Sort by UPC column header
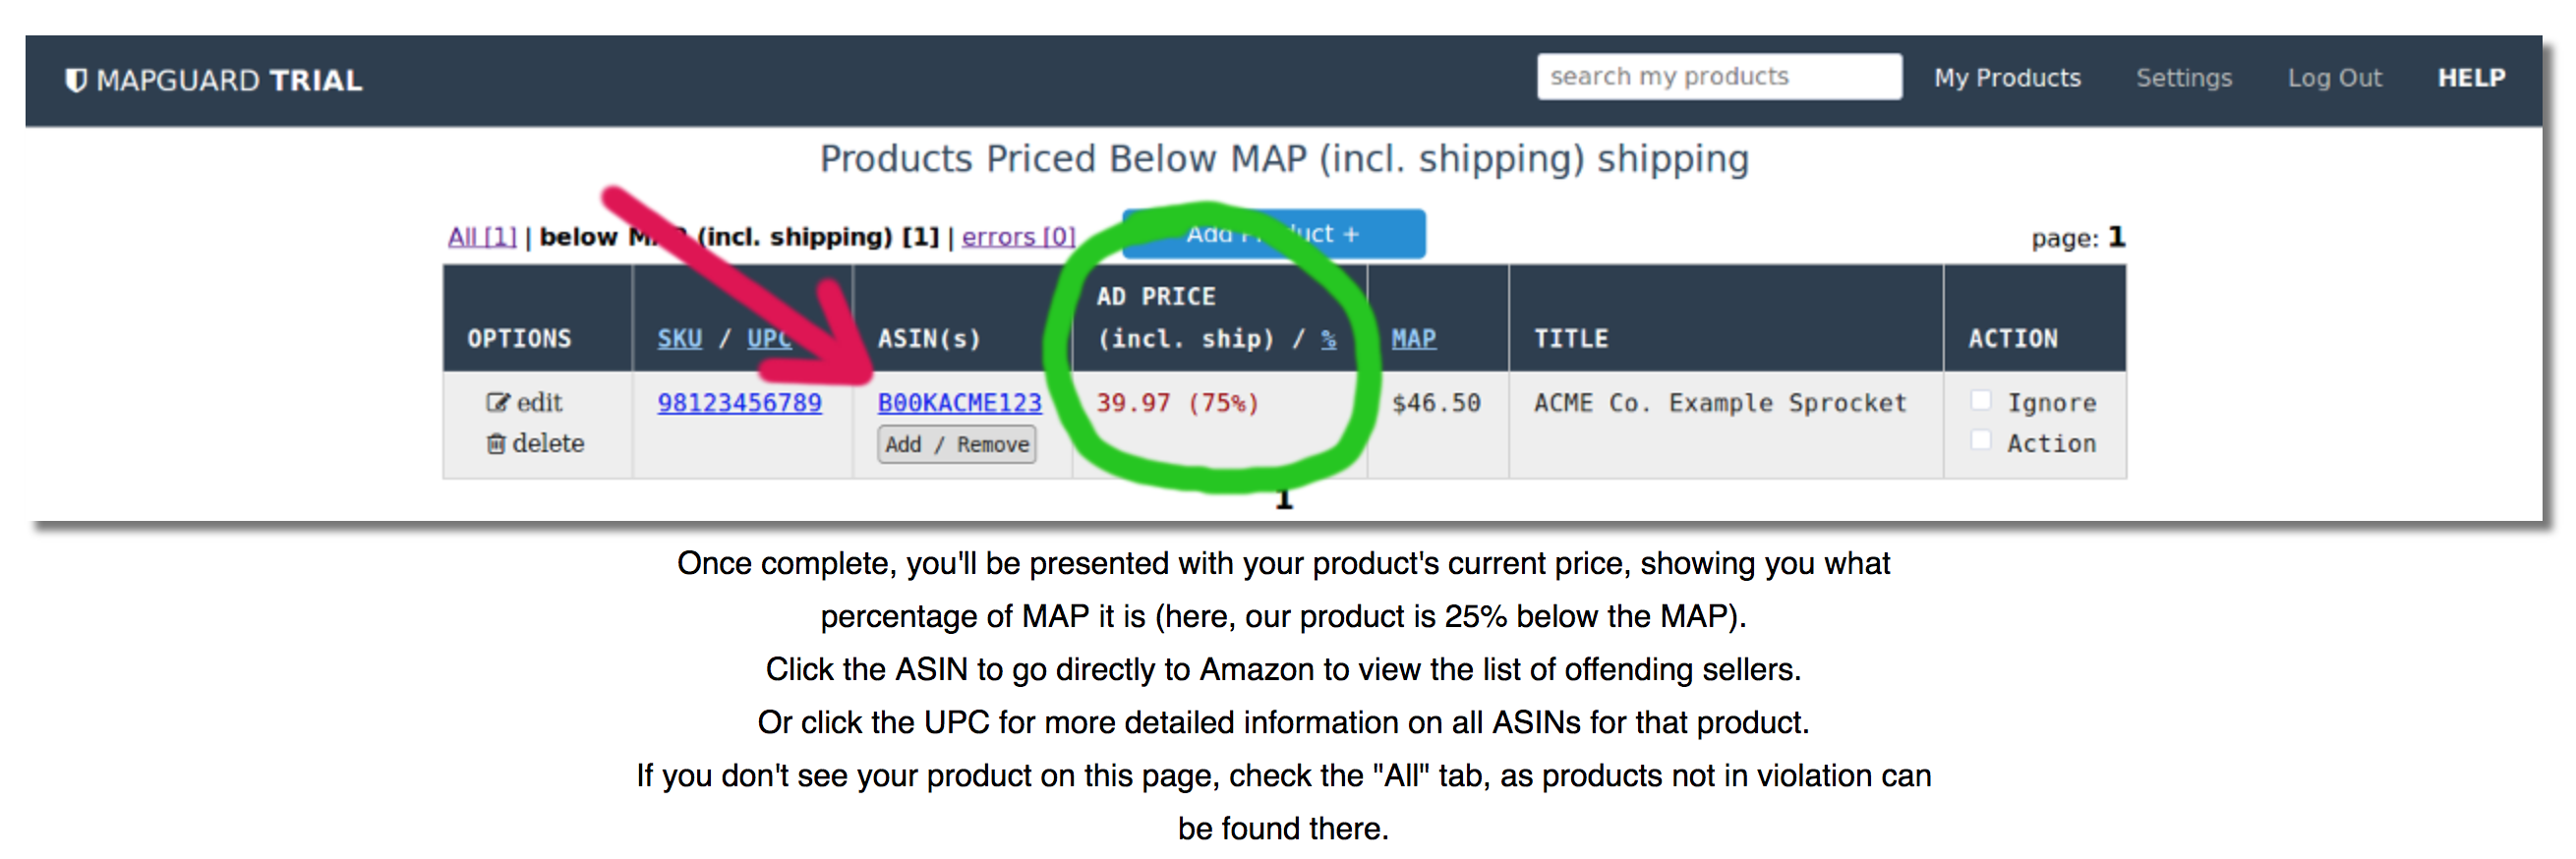The height and width of the screenshot is (859, 2576). tap(768, 339)
